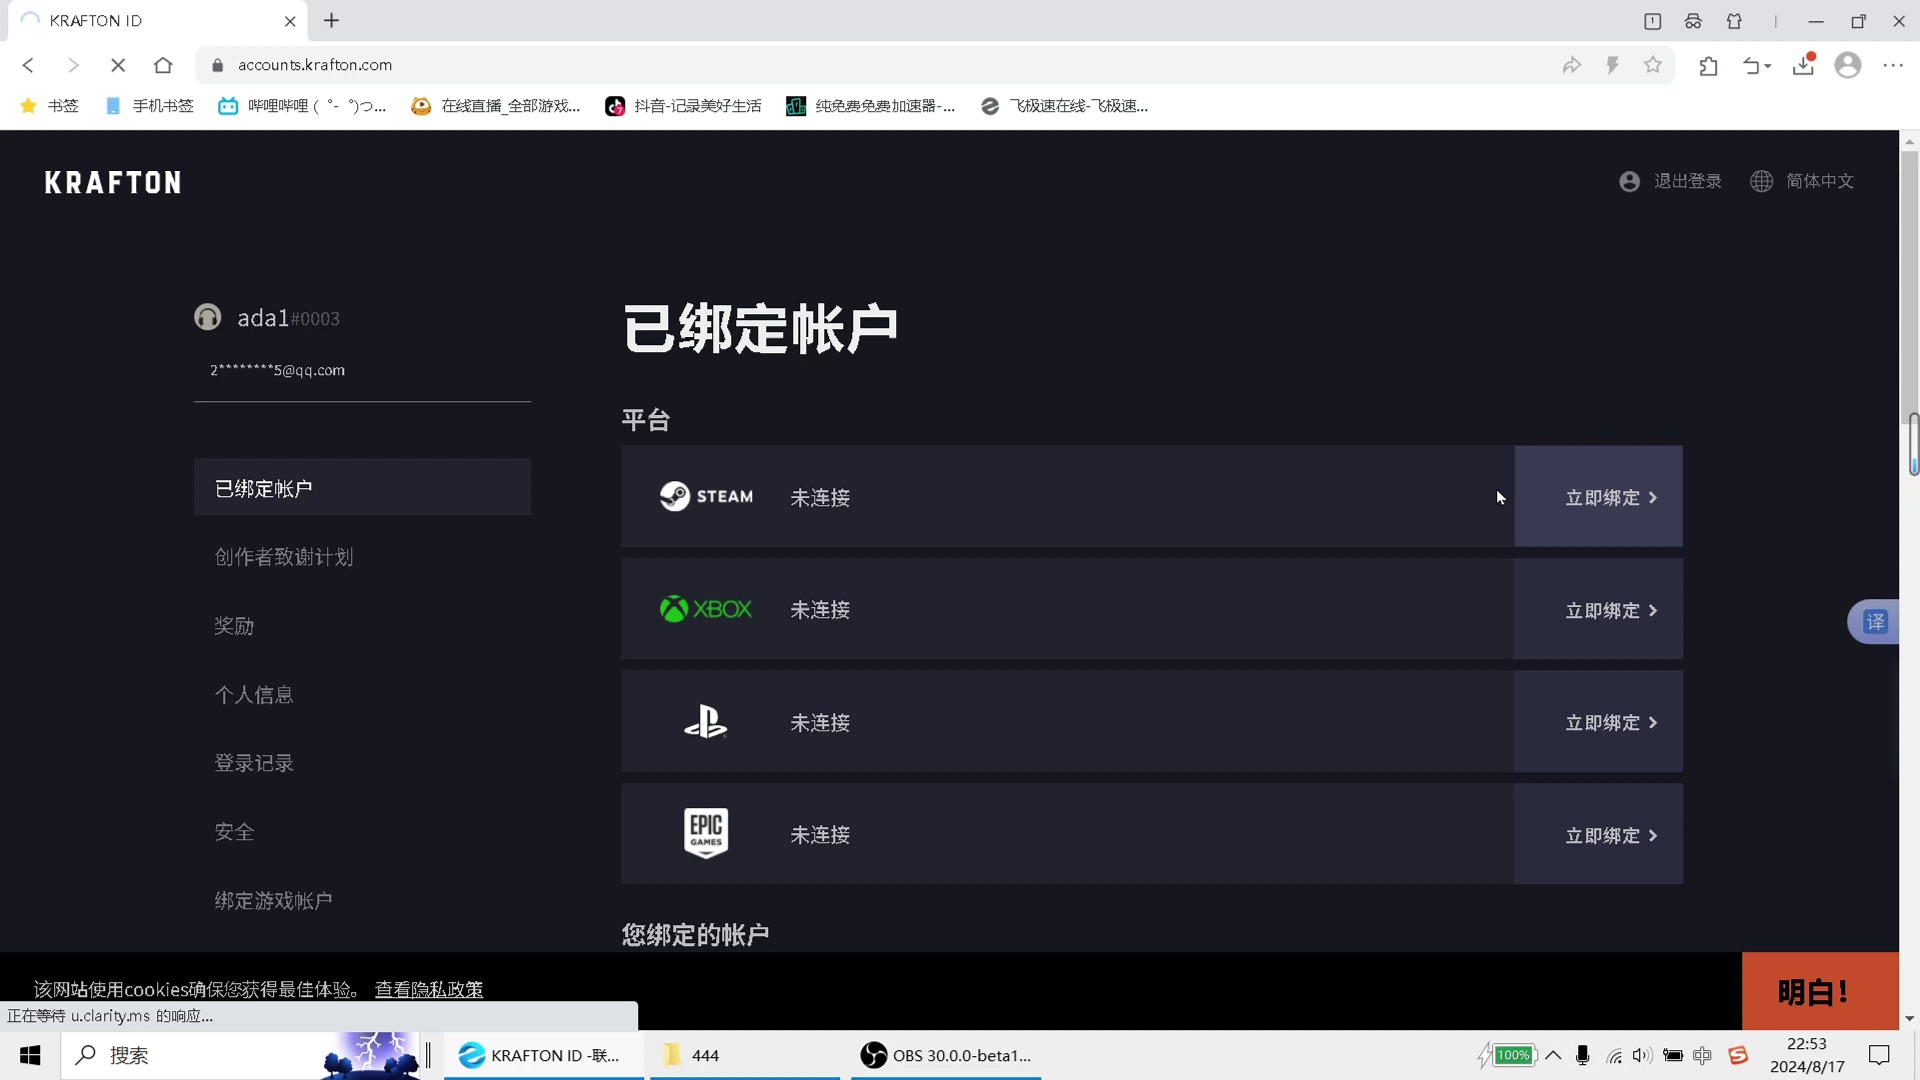Open 简体中文 language selector

click(x=1819, y=181)
